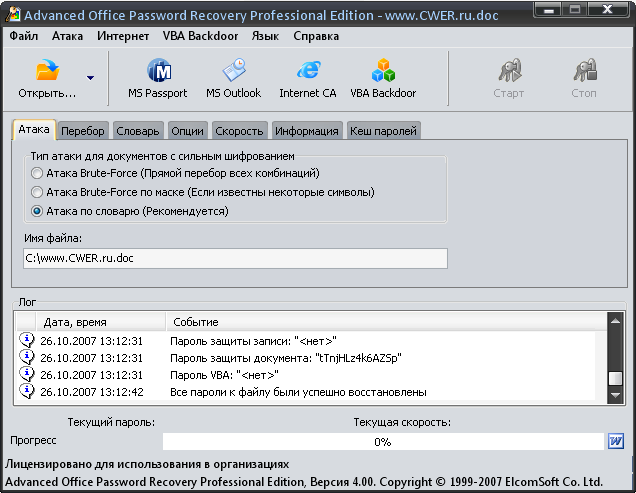Image resolution: width=636 pixels, height=493 pixels.
Task: Select direct Brute-Force attack radio option
Action: (x=37, y=174)
